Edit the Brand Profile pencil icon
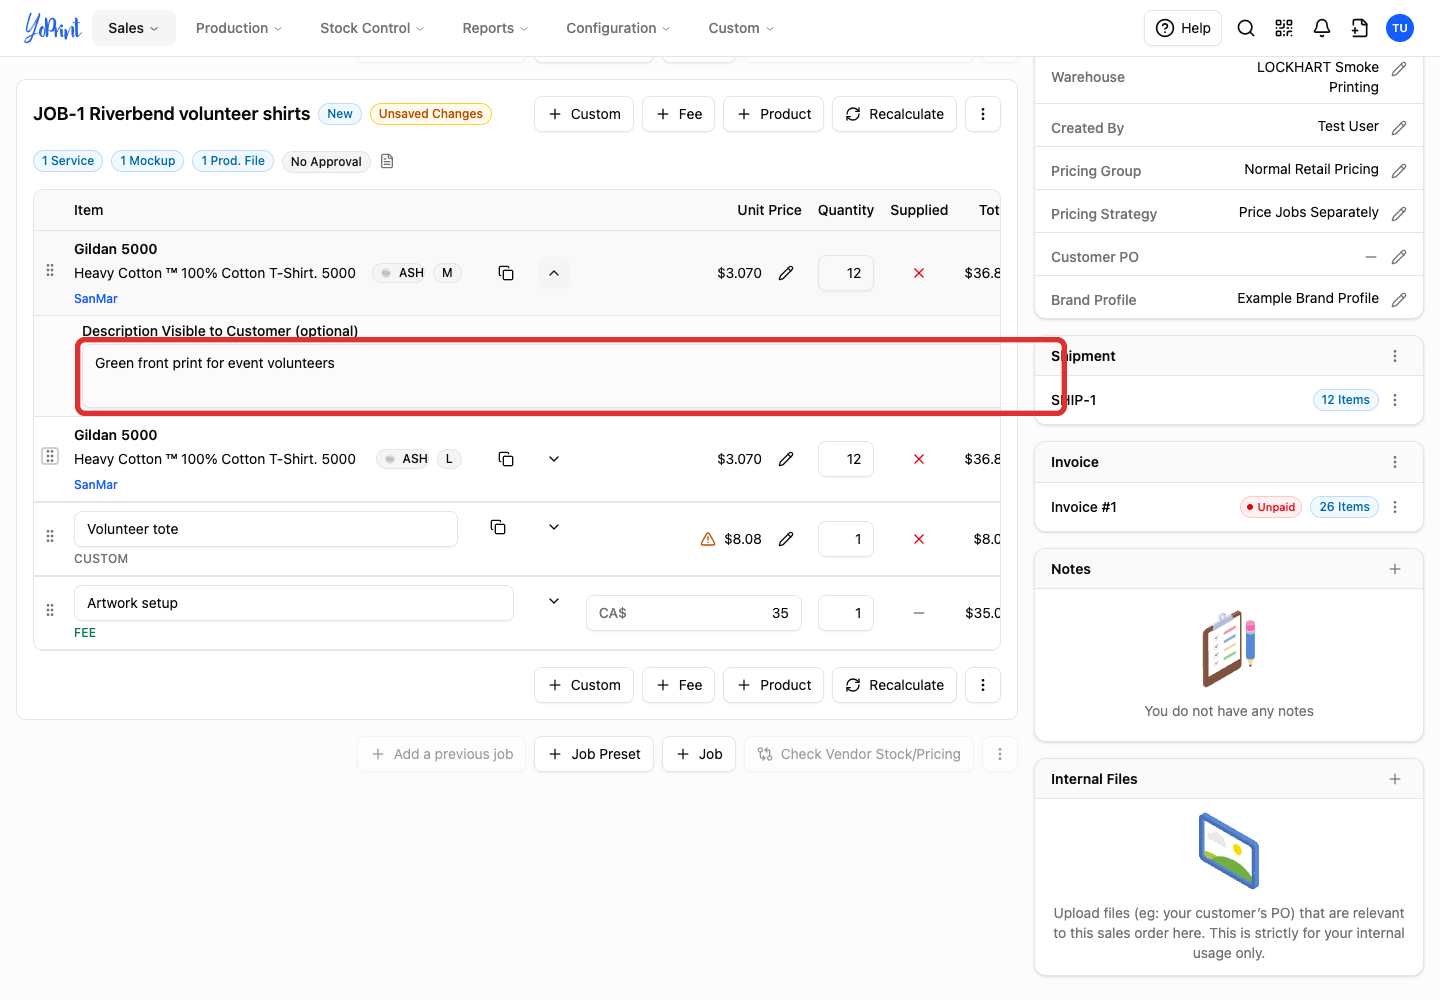This screenshot has height=1000, width=1440. (1399, 300)
